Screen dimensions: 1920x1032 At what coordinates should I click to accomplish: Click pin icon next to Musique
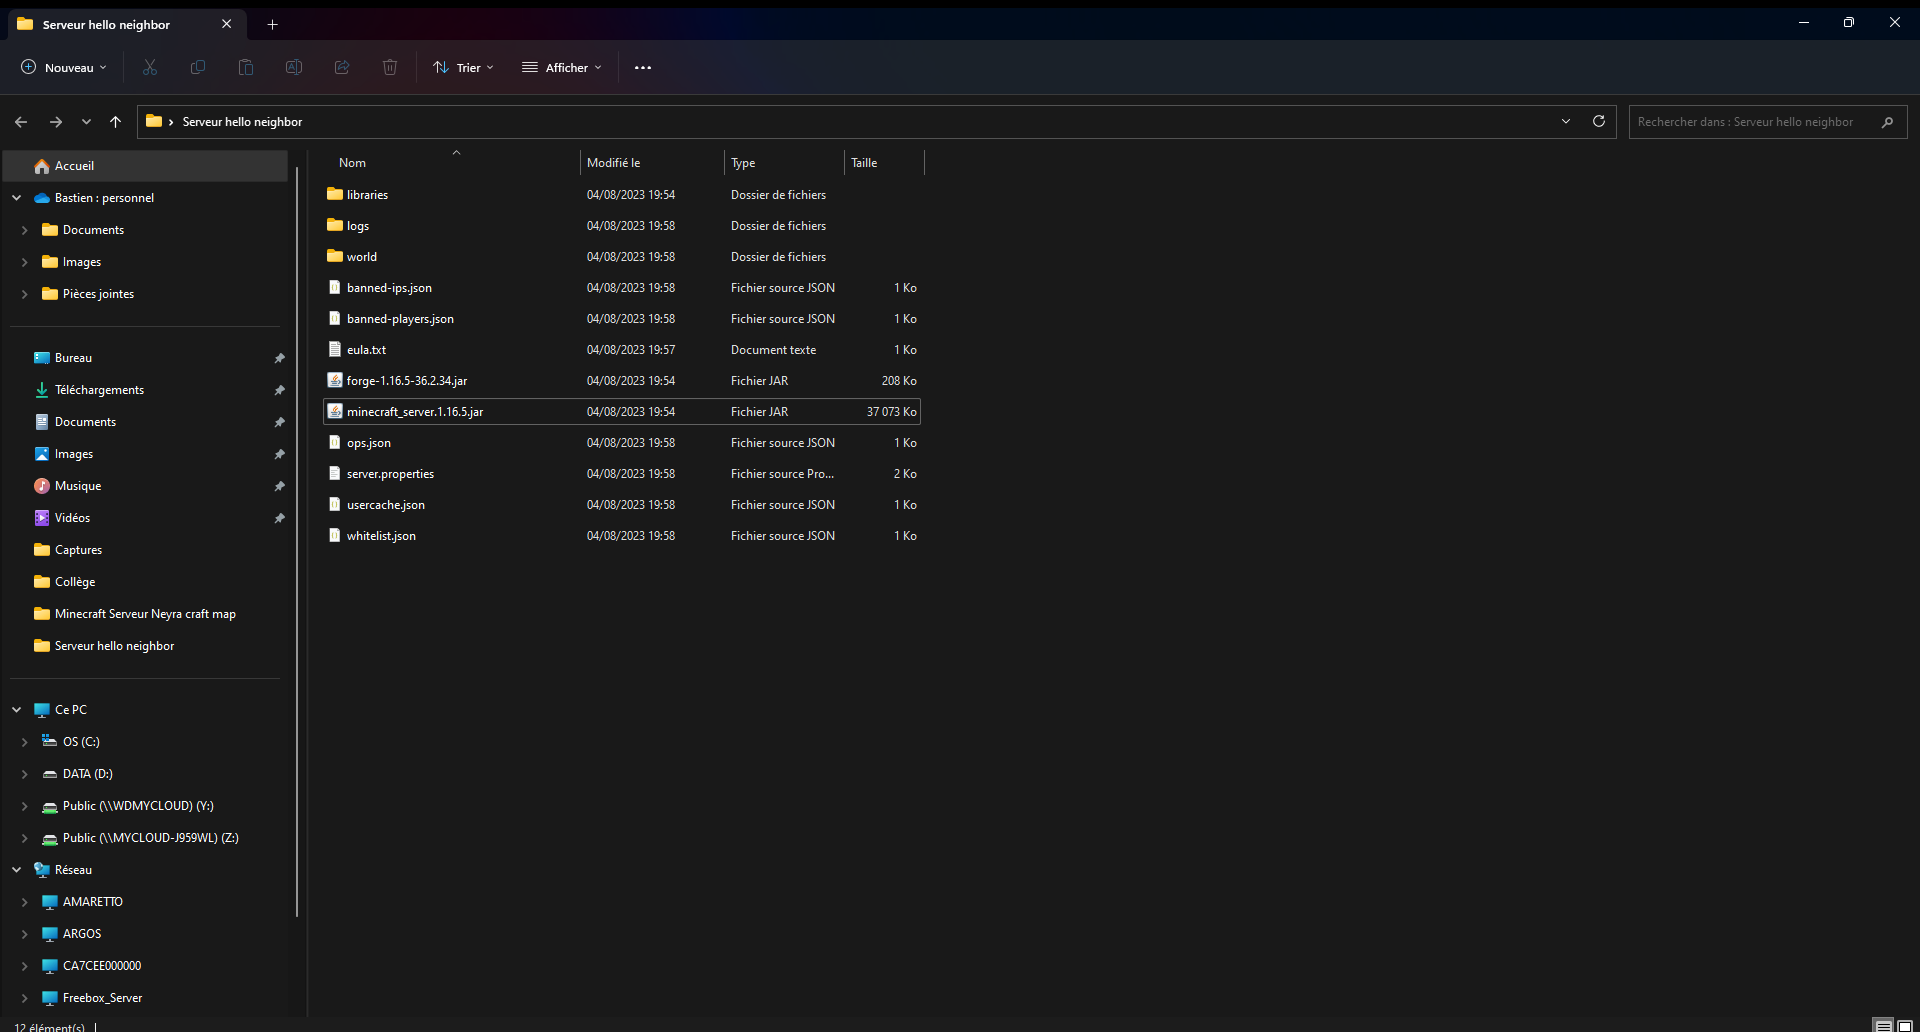280,486
